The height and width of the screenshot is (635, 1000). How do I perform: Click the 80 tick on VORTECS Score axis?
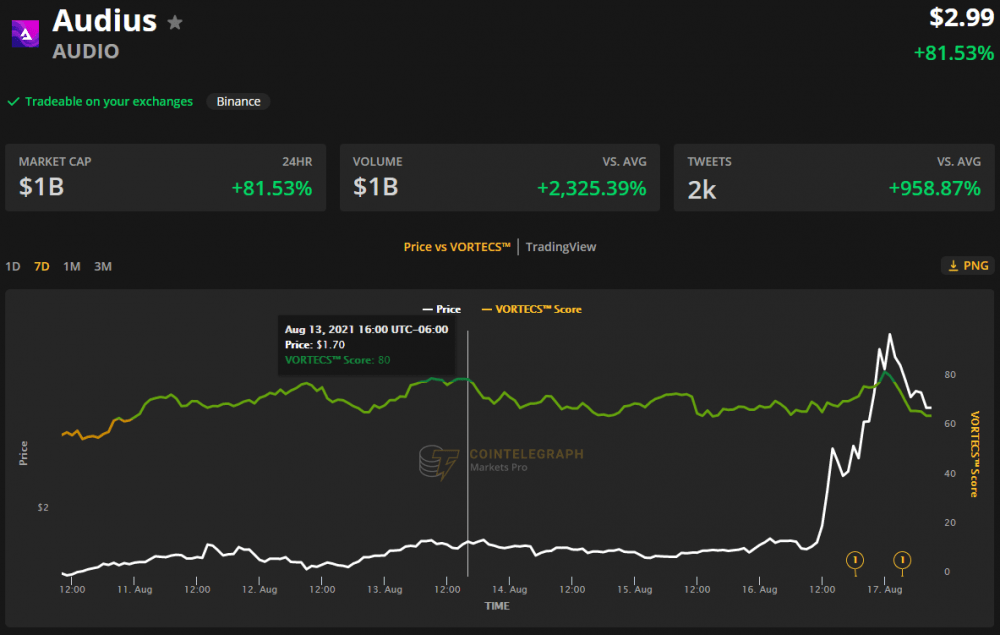950,375
